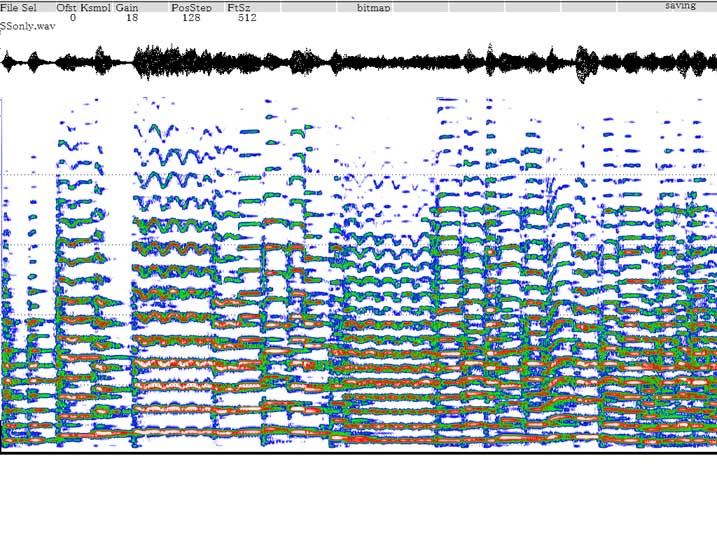Click the black baseline under the spectrogram
The image size is (717, 538).
[358, 452]
